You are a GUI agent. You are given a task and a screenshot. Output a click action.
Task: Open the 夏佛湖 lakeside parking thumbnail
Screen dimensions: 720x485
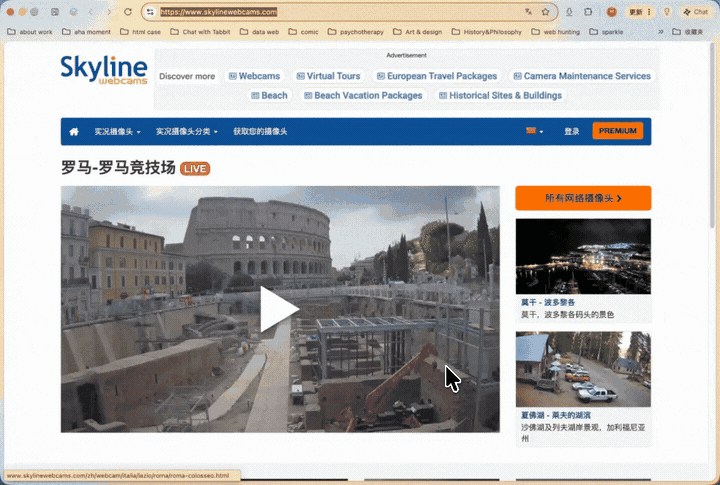[583, 369]
